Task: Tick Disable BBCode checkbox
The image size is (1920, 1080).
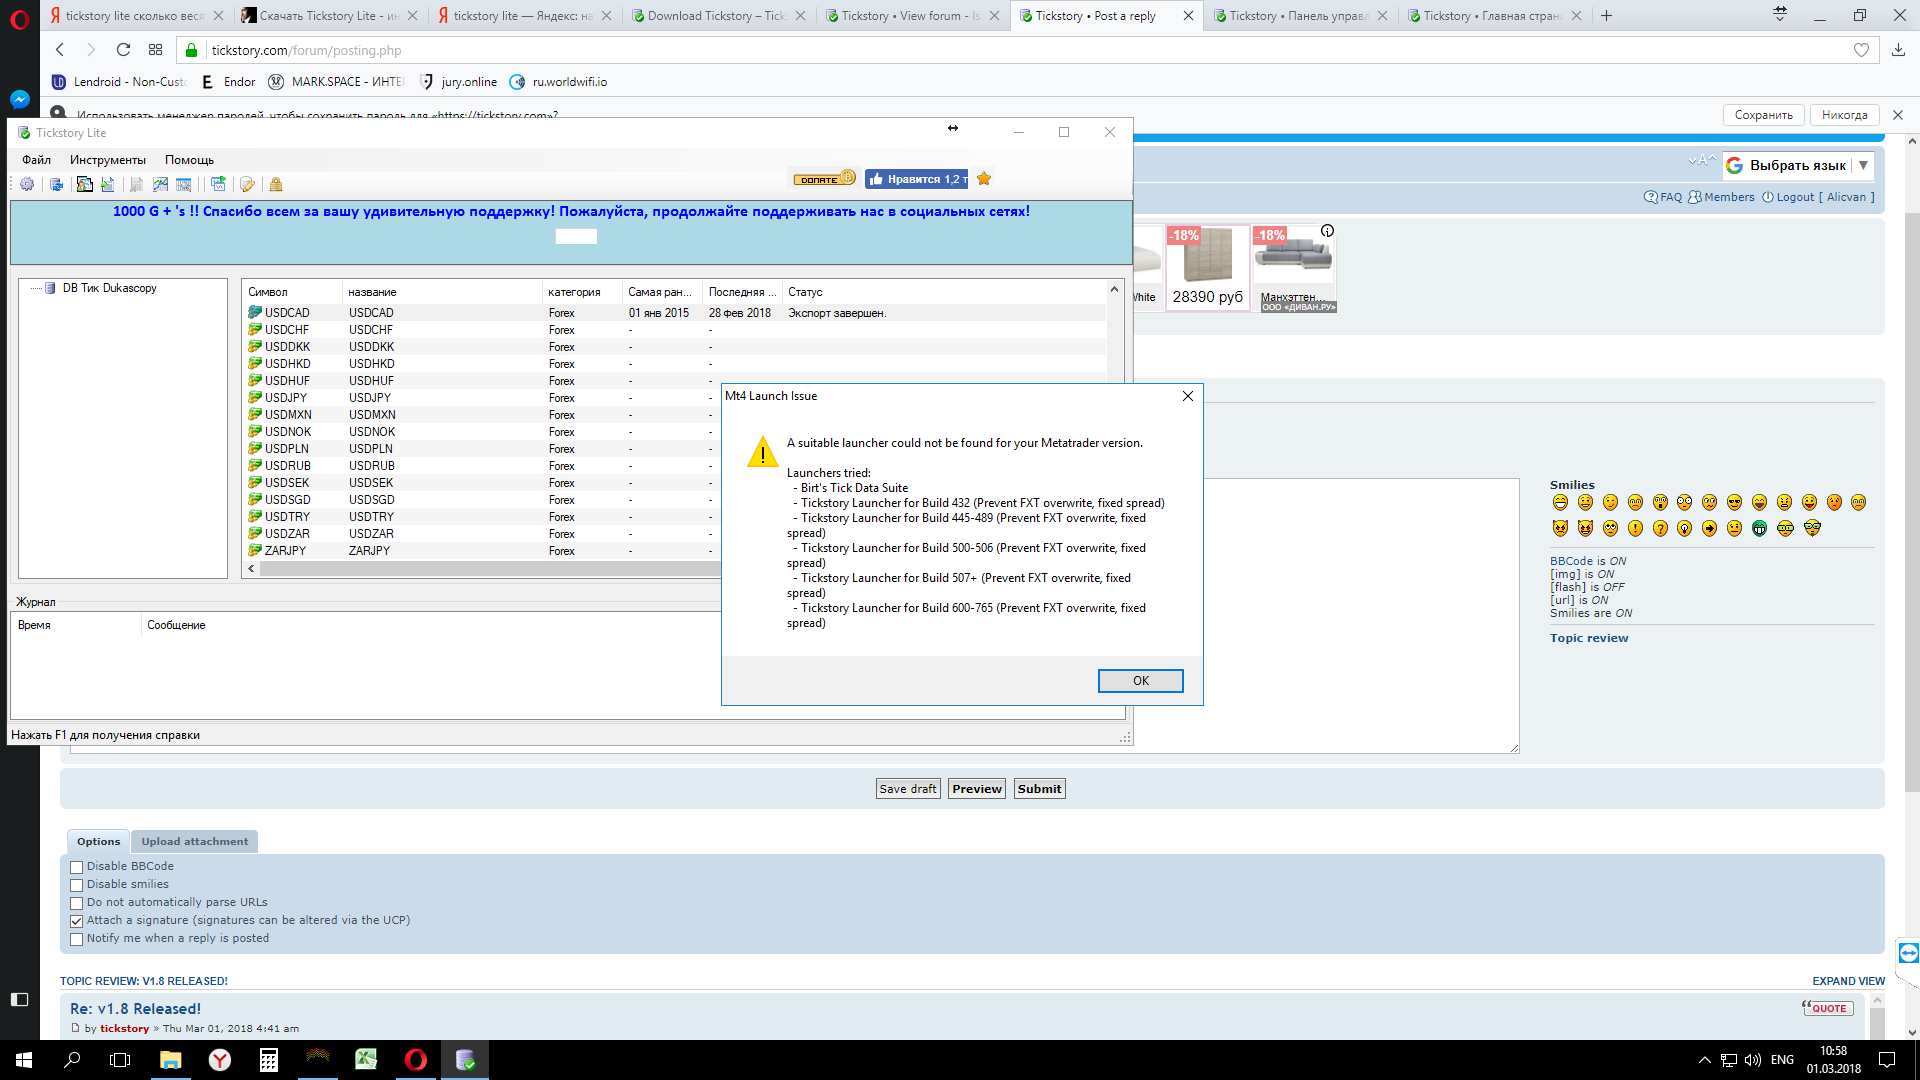Action: 76,867
